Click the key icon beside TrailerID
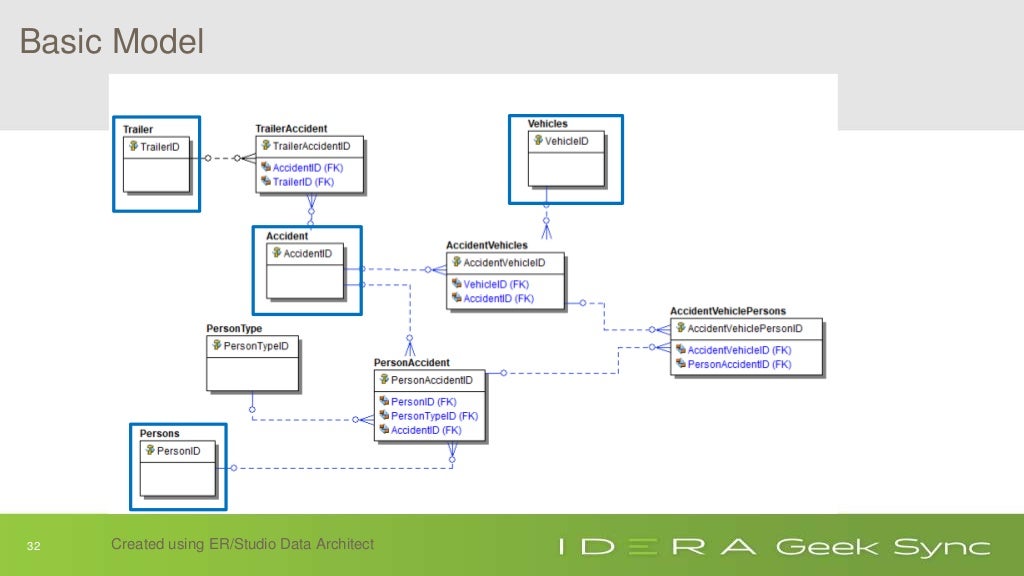 [133, 146]
